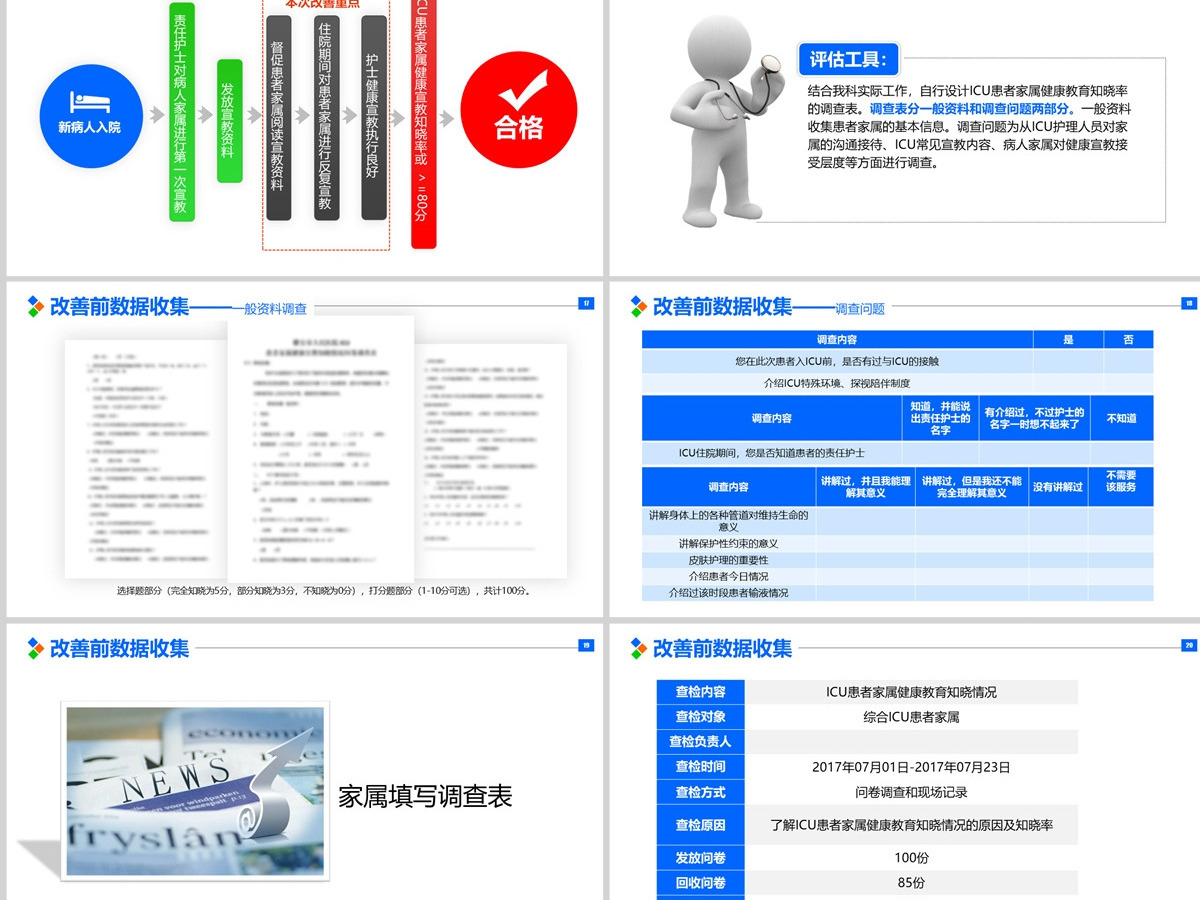Click the 是 column header
The image size is (1200, 900).
point(1068,340)
